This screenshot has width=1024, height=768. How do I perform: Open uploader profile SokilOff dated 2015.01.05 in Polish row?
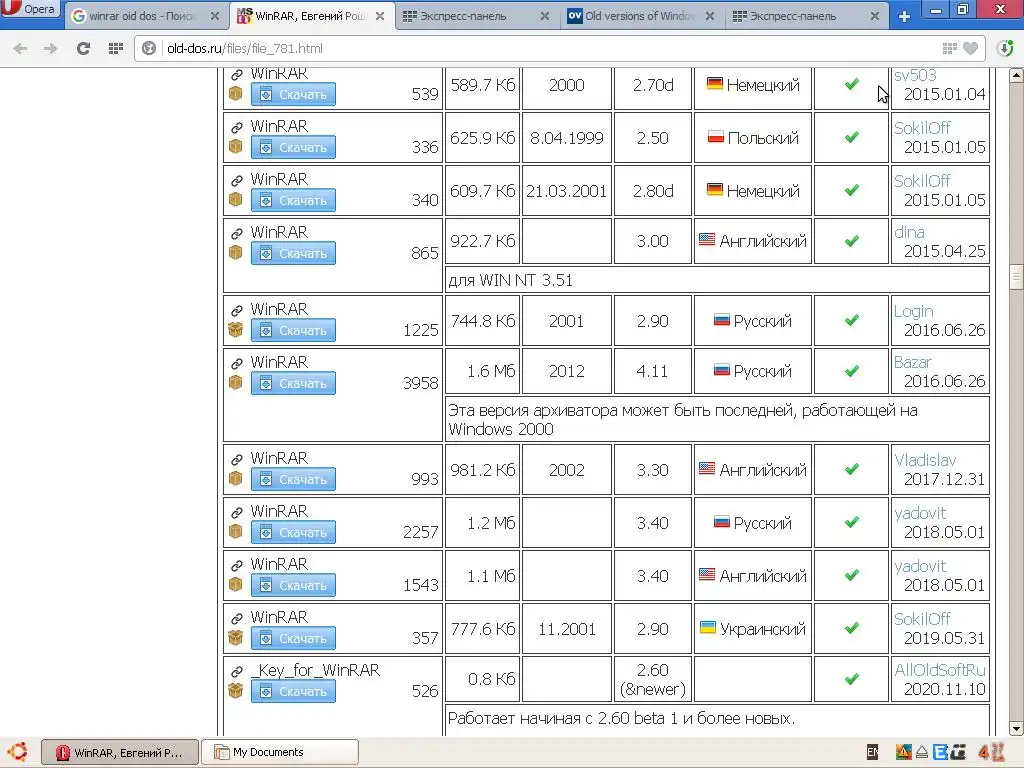(921, 128)
